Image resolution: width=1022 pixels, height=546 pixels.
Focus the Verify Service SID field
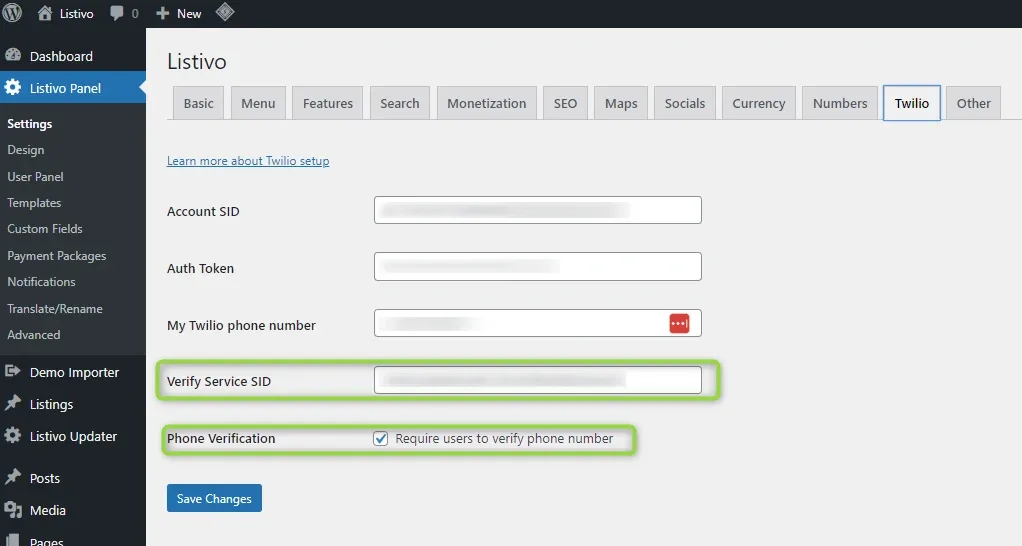pos(538,380)
